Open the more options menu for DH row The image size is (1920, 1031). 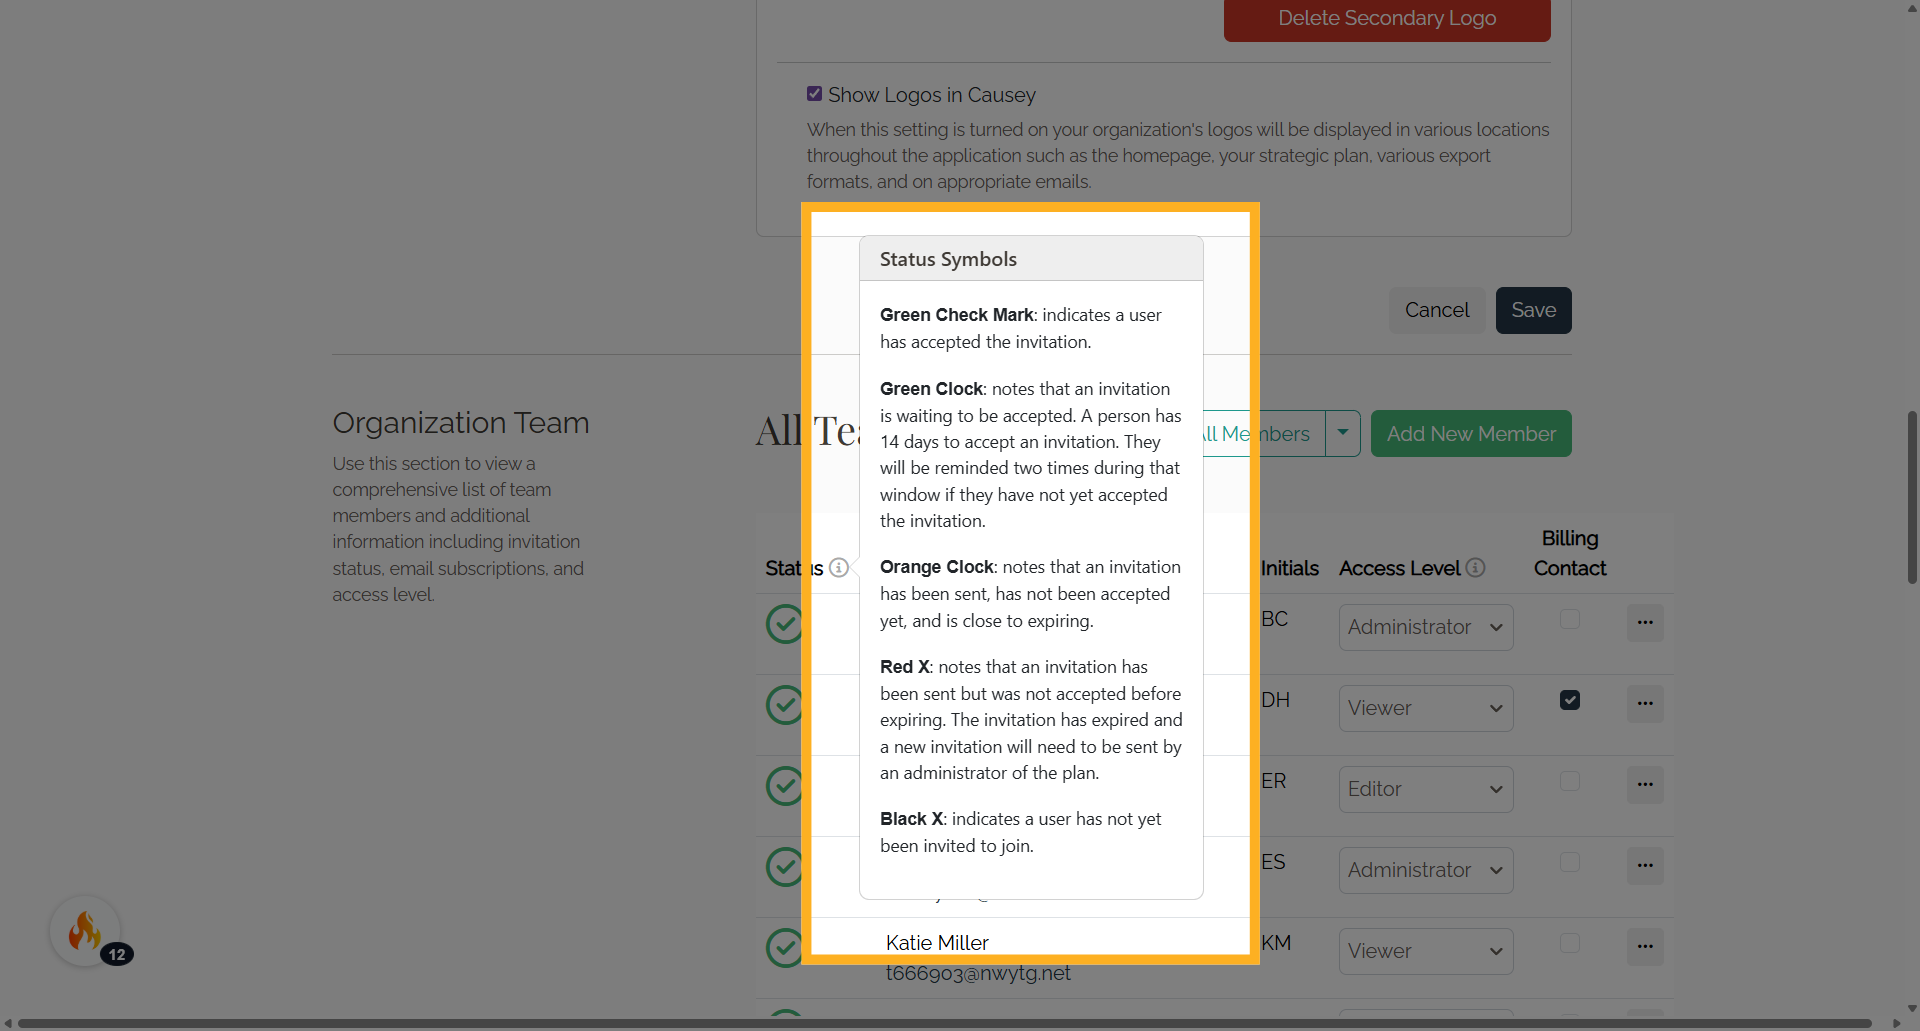(1645, 704)
